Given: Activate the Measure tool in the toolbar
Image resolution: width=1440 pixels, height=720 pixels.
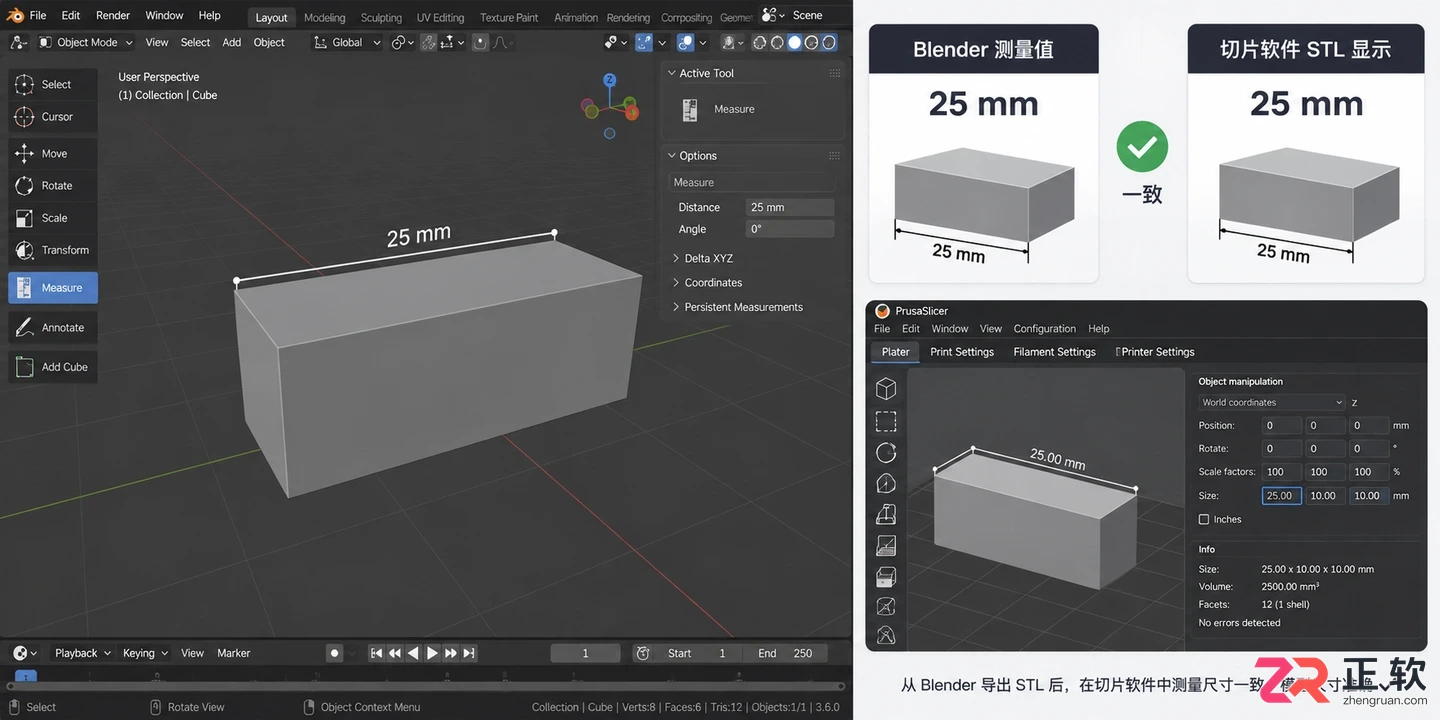Looking at the screenshot, I should click(x=53, y=288).
